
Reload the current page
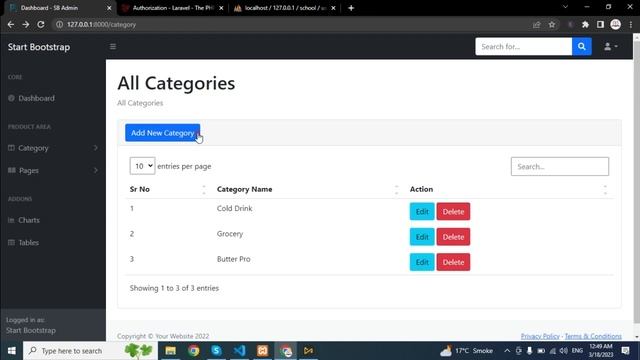41,24
